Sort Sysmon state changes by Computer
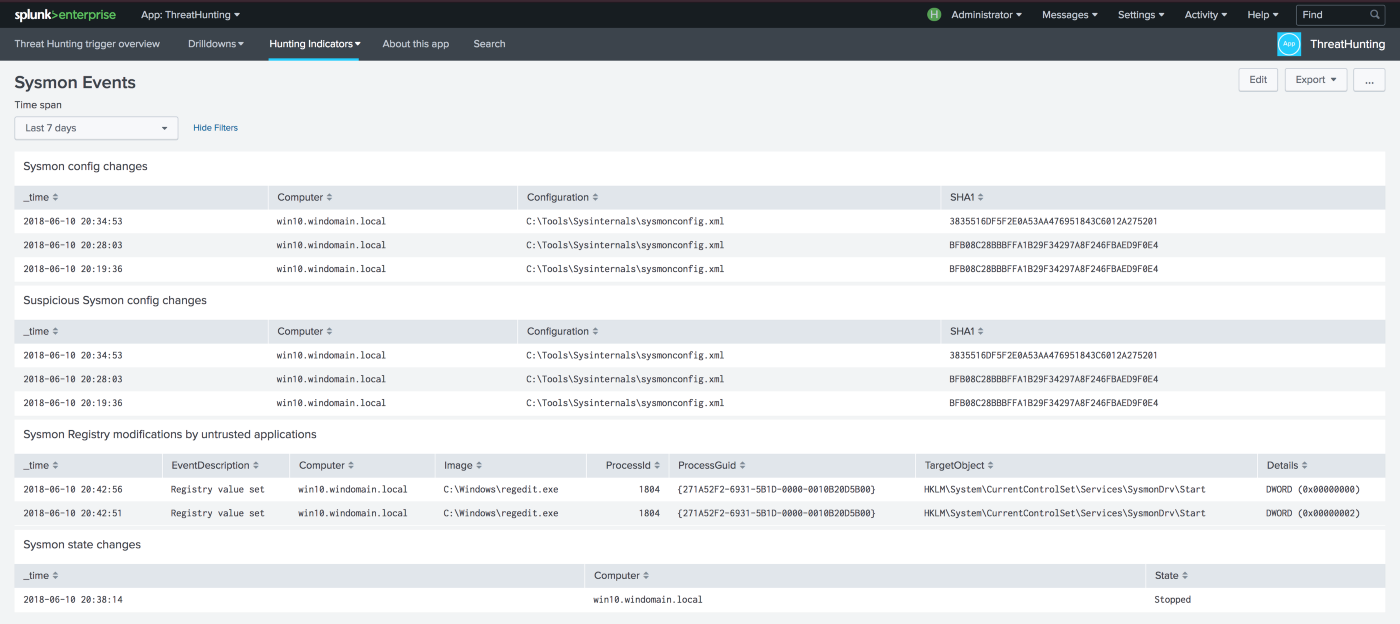Image resolution: width=1400 pixels, height=624 pixels. 622,575
